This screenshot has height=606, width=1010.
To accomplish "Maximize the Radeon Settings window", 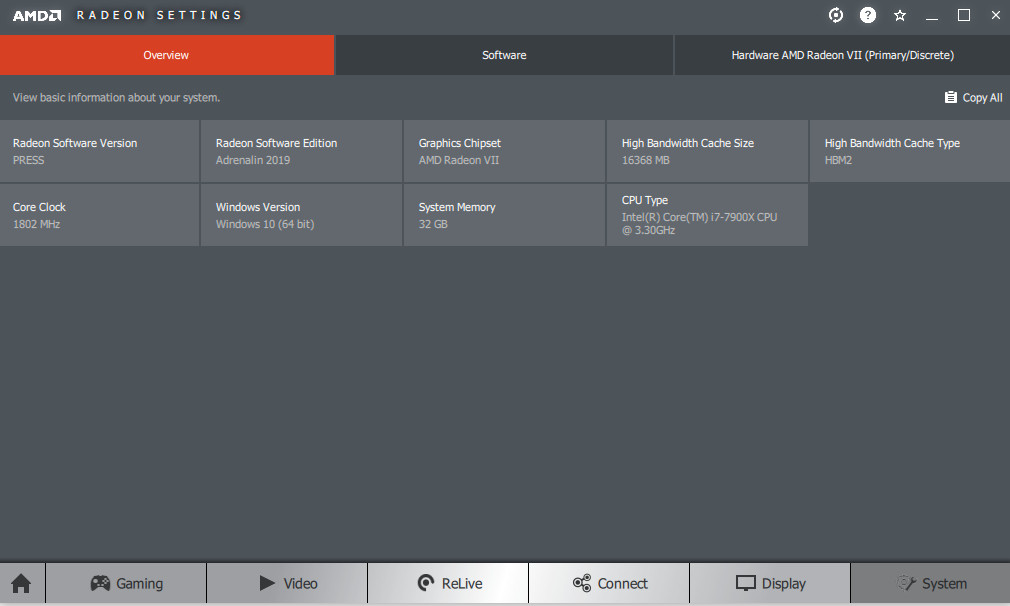I will tap(964, 15).
